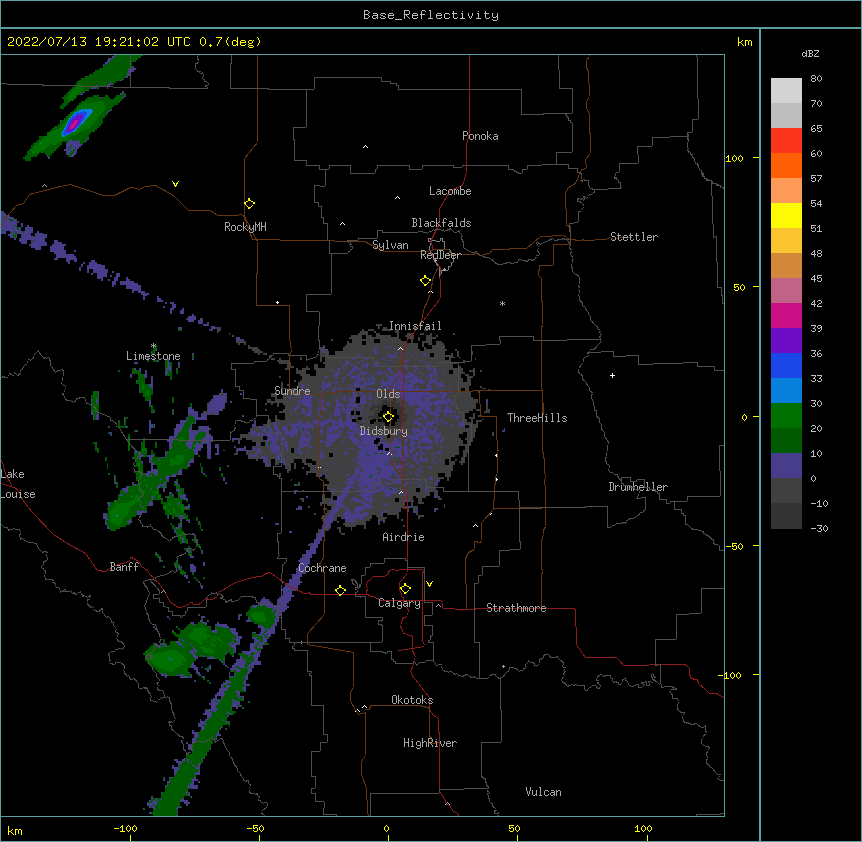862x842 pixels.
Task: Click the Strathmore town label
Action: click(516, 608)
